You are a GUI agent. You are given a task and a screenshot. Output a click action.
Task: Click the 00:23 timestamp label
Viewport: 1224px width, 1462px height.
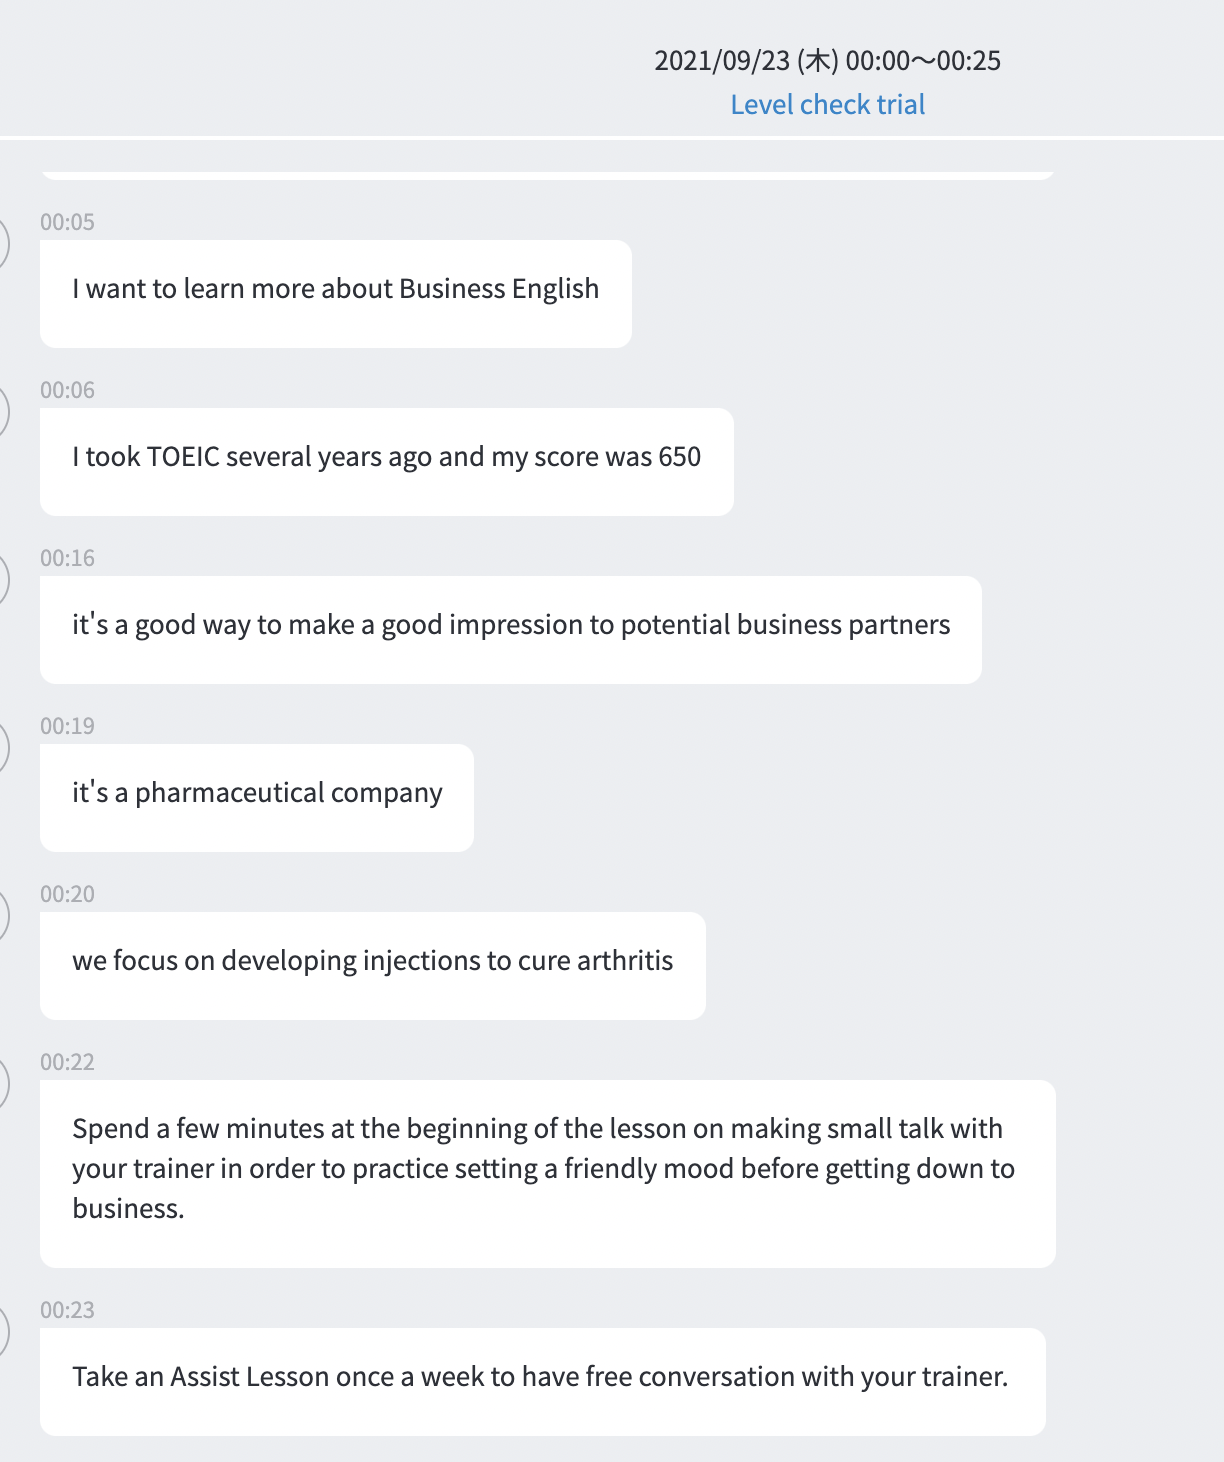click(x=67, y=1310)
